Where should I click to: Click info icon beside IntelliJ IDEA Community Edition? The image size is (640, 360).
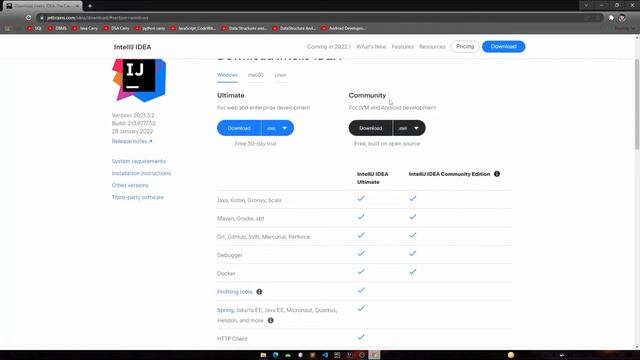tap(497, 174)
